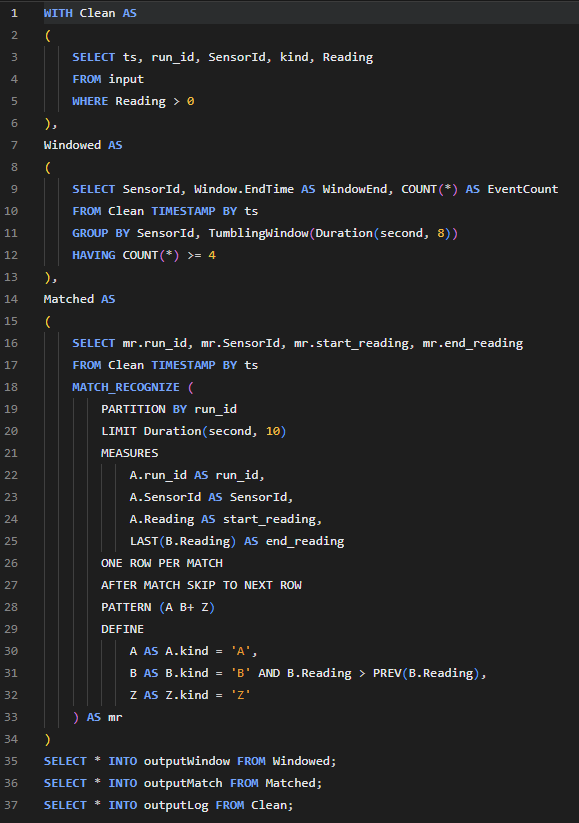Click 'outputMatch' on line 36

(183, 784)
